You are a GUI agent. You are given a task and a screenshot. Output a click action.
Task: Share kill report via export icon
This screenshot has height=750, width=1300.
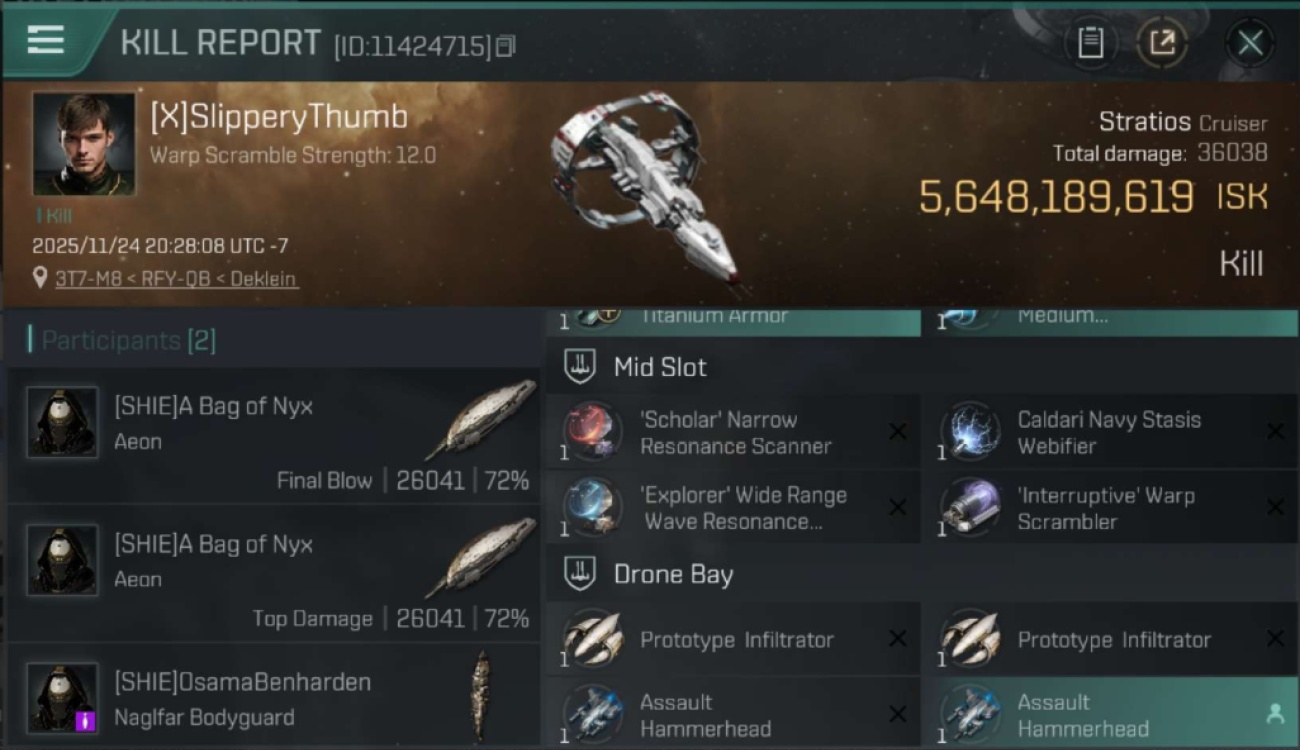[x=1161, y=42]
